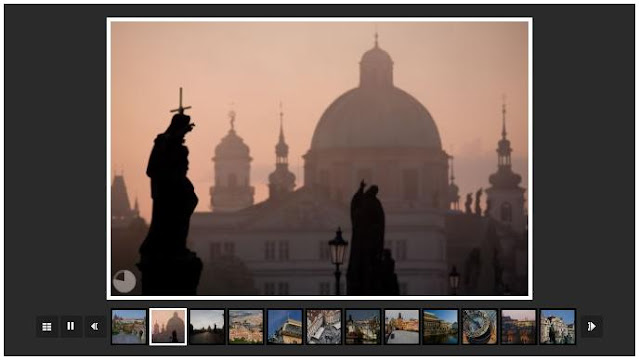Select the sixth thumbnail of aerial rooftops
The width and height of the screenshot is (640, 361).
[x=324, y=327]
